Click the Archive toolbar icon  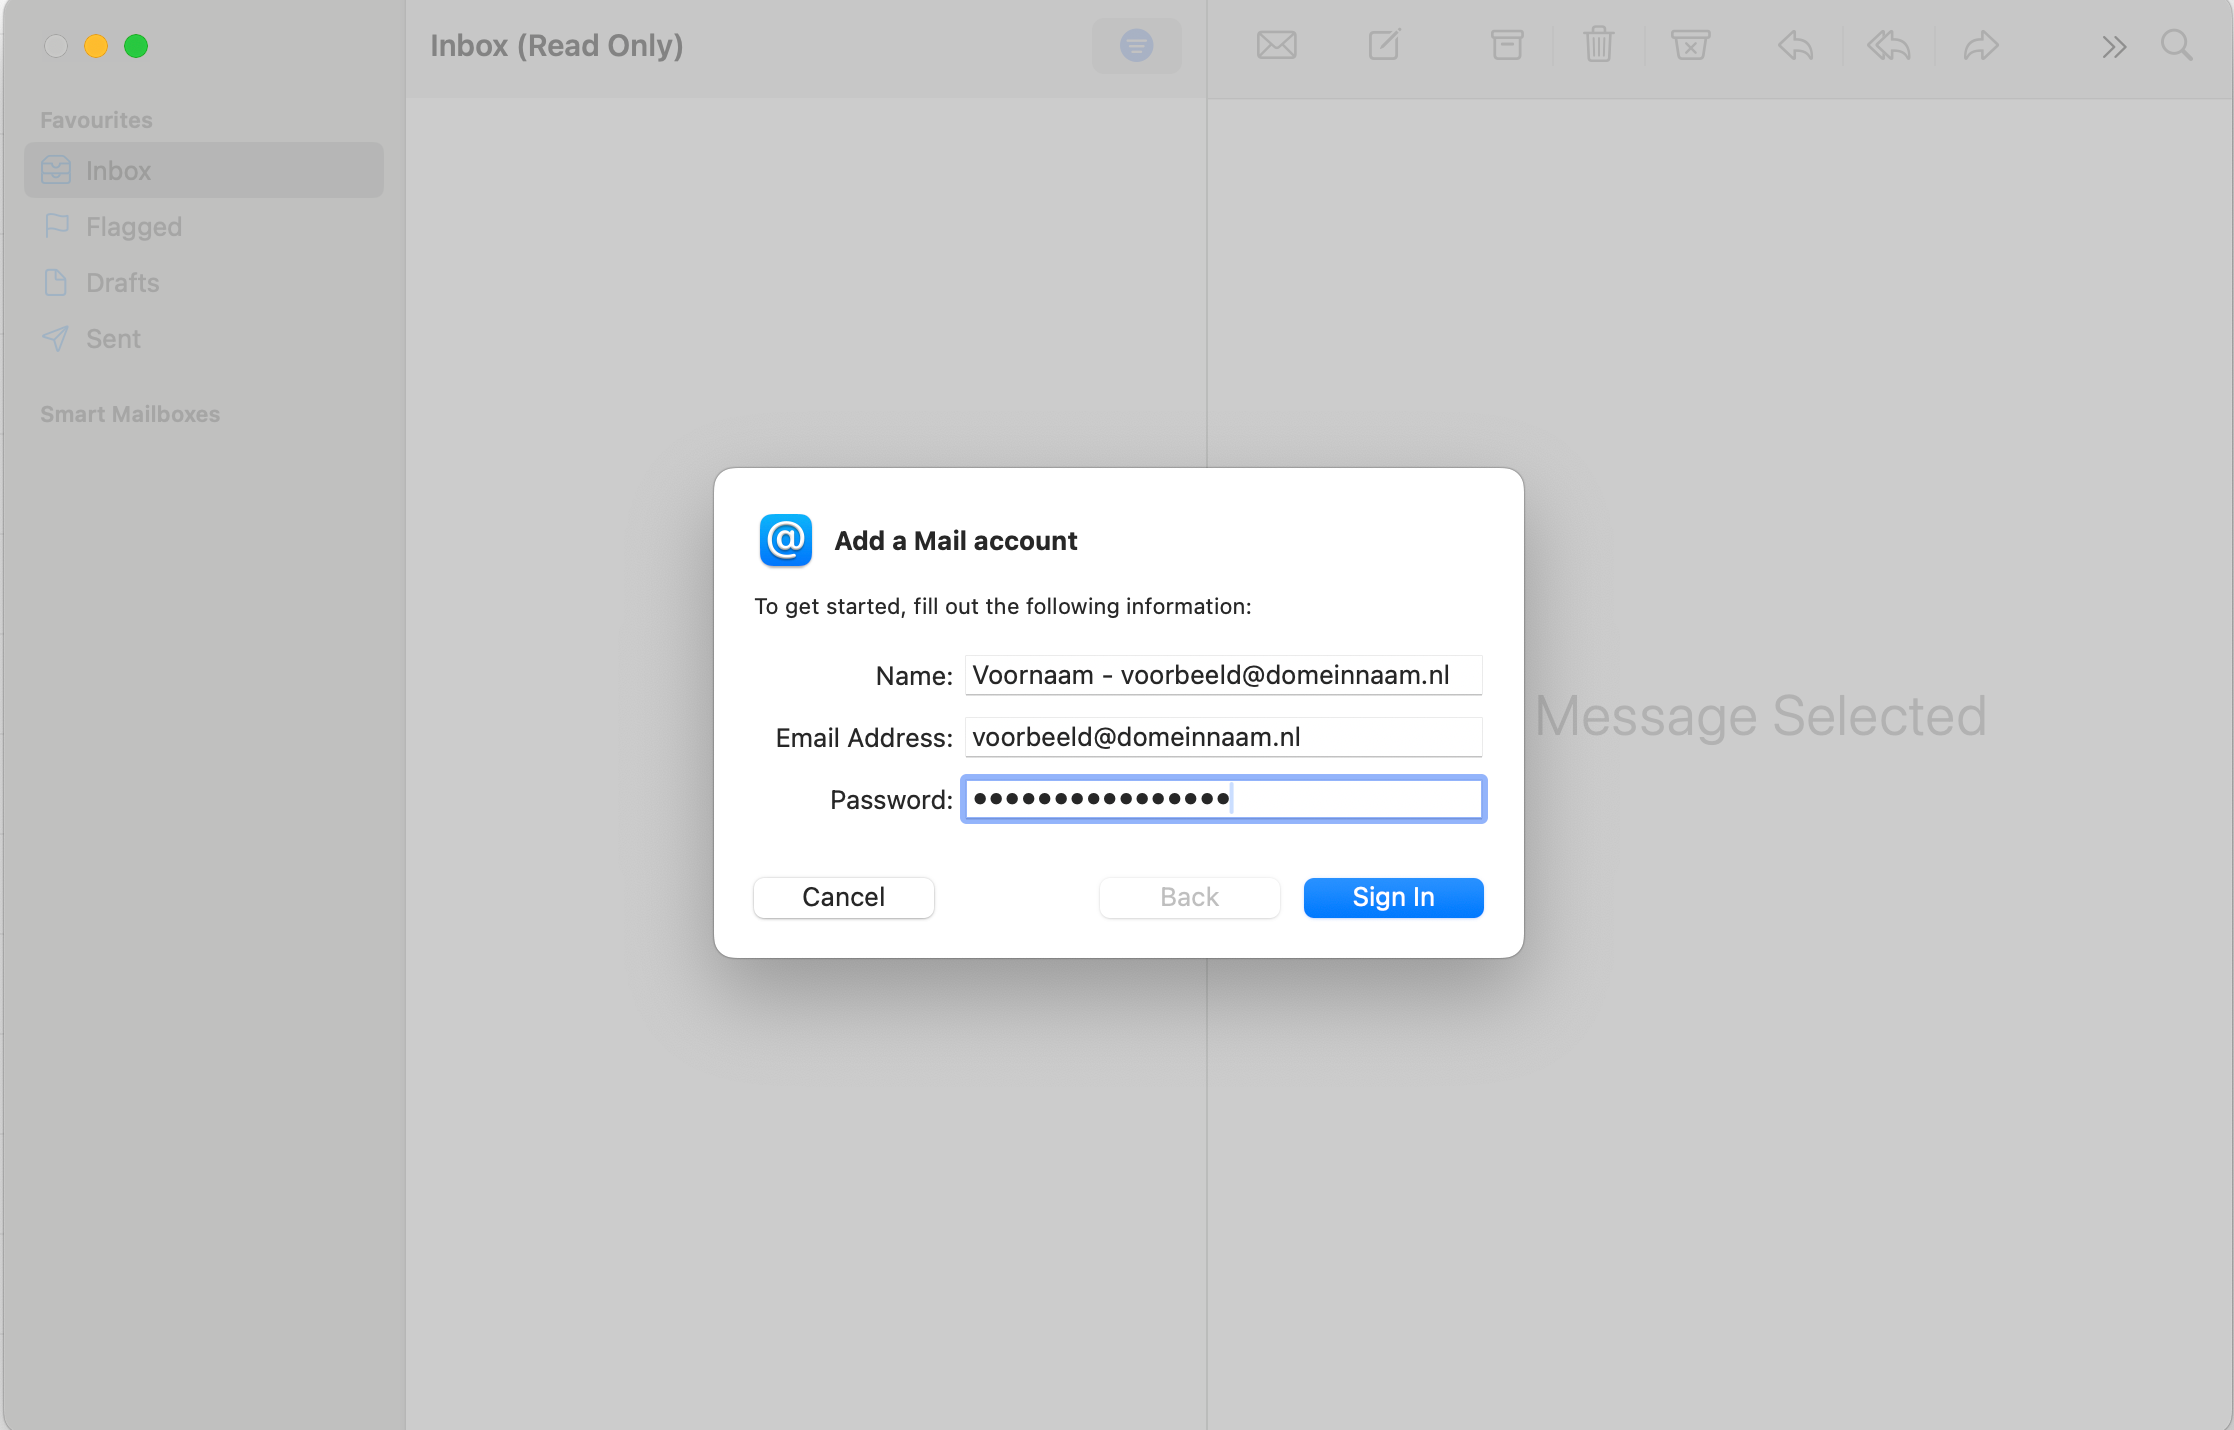click(x=1506, y=46)
